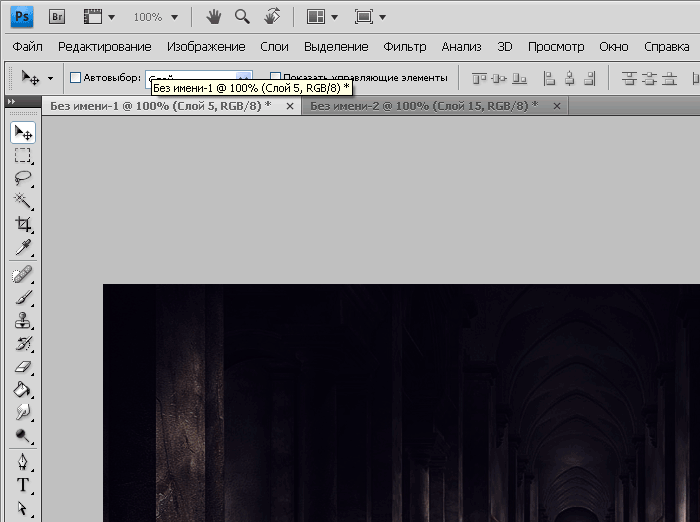Collapse the toolbox using double-arrow header

tap(11, 102)
